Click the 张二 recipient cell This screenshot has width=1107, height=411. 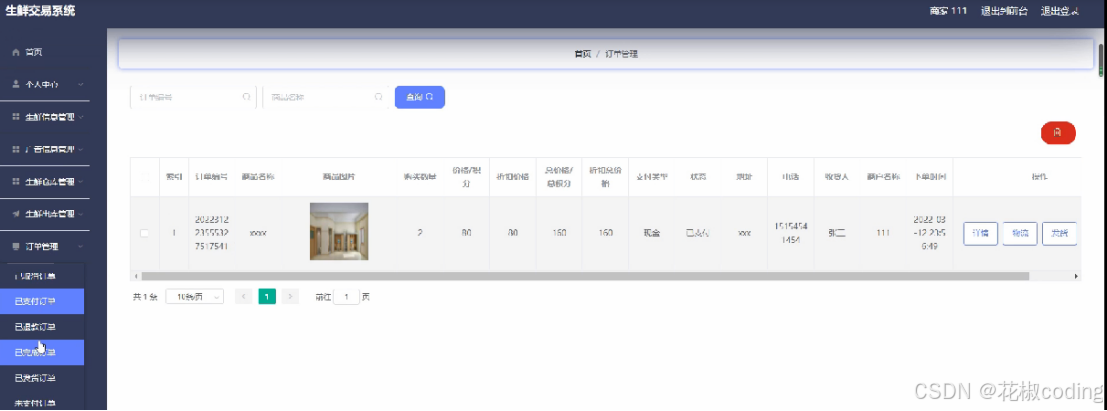[x=836, y=233]
